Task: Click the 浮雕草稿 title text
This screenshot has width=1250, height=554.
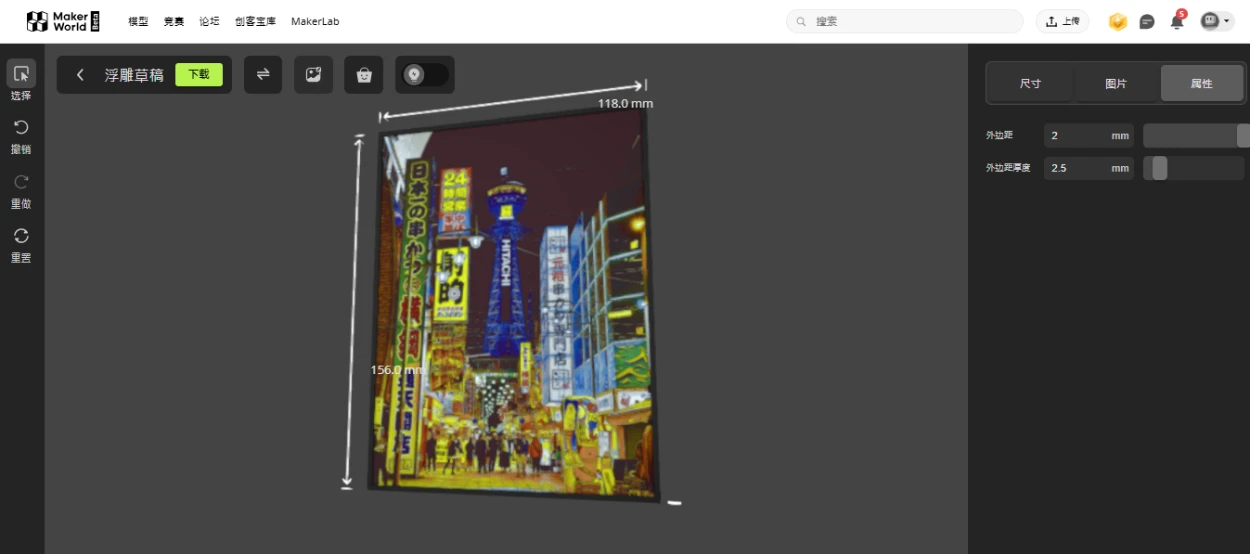Action: click(134, 75)
